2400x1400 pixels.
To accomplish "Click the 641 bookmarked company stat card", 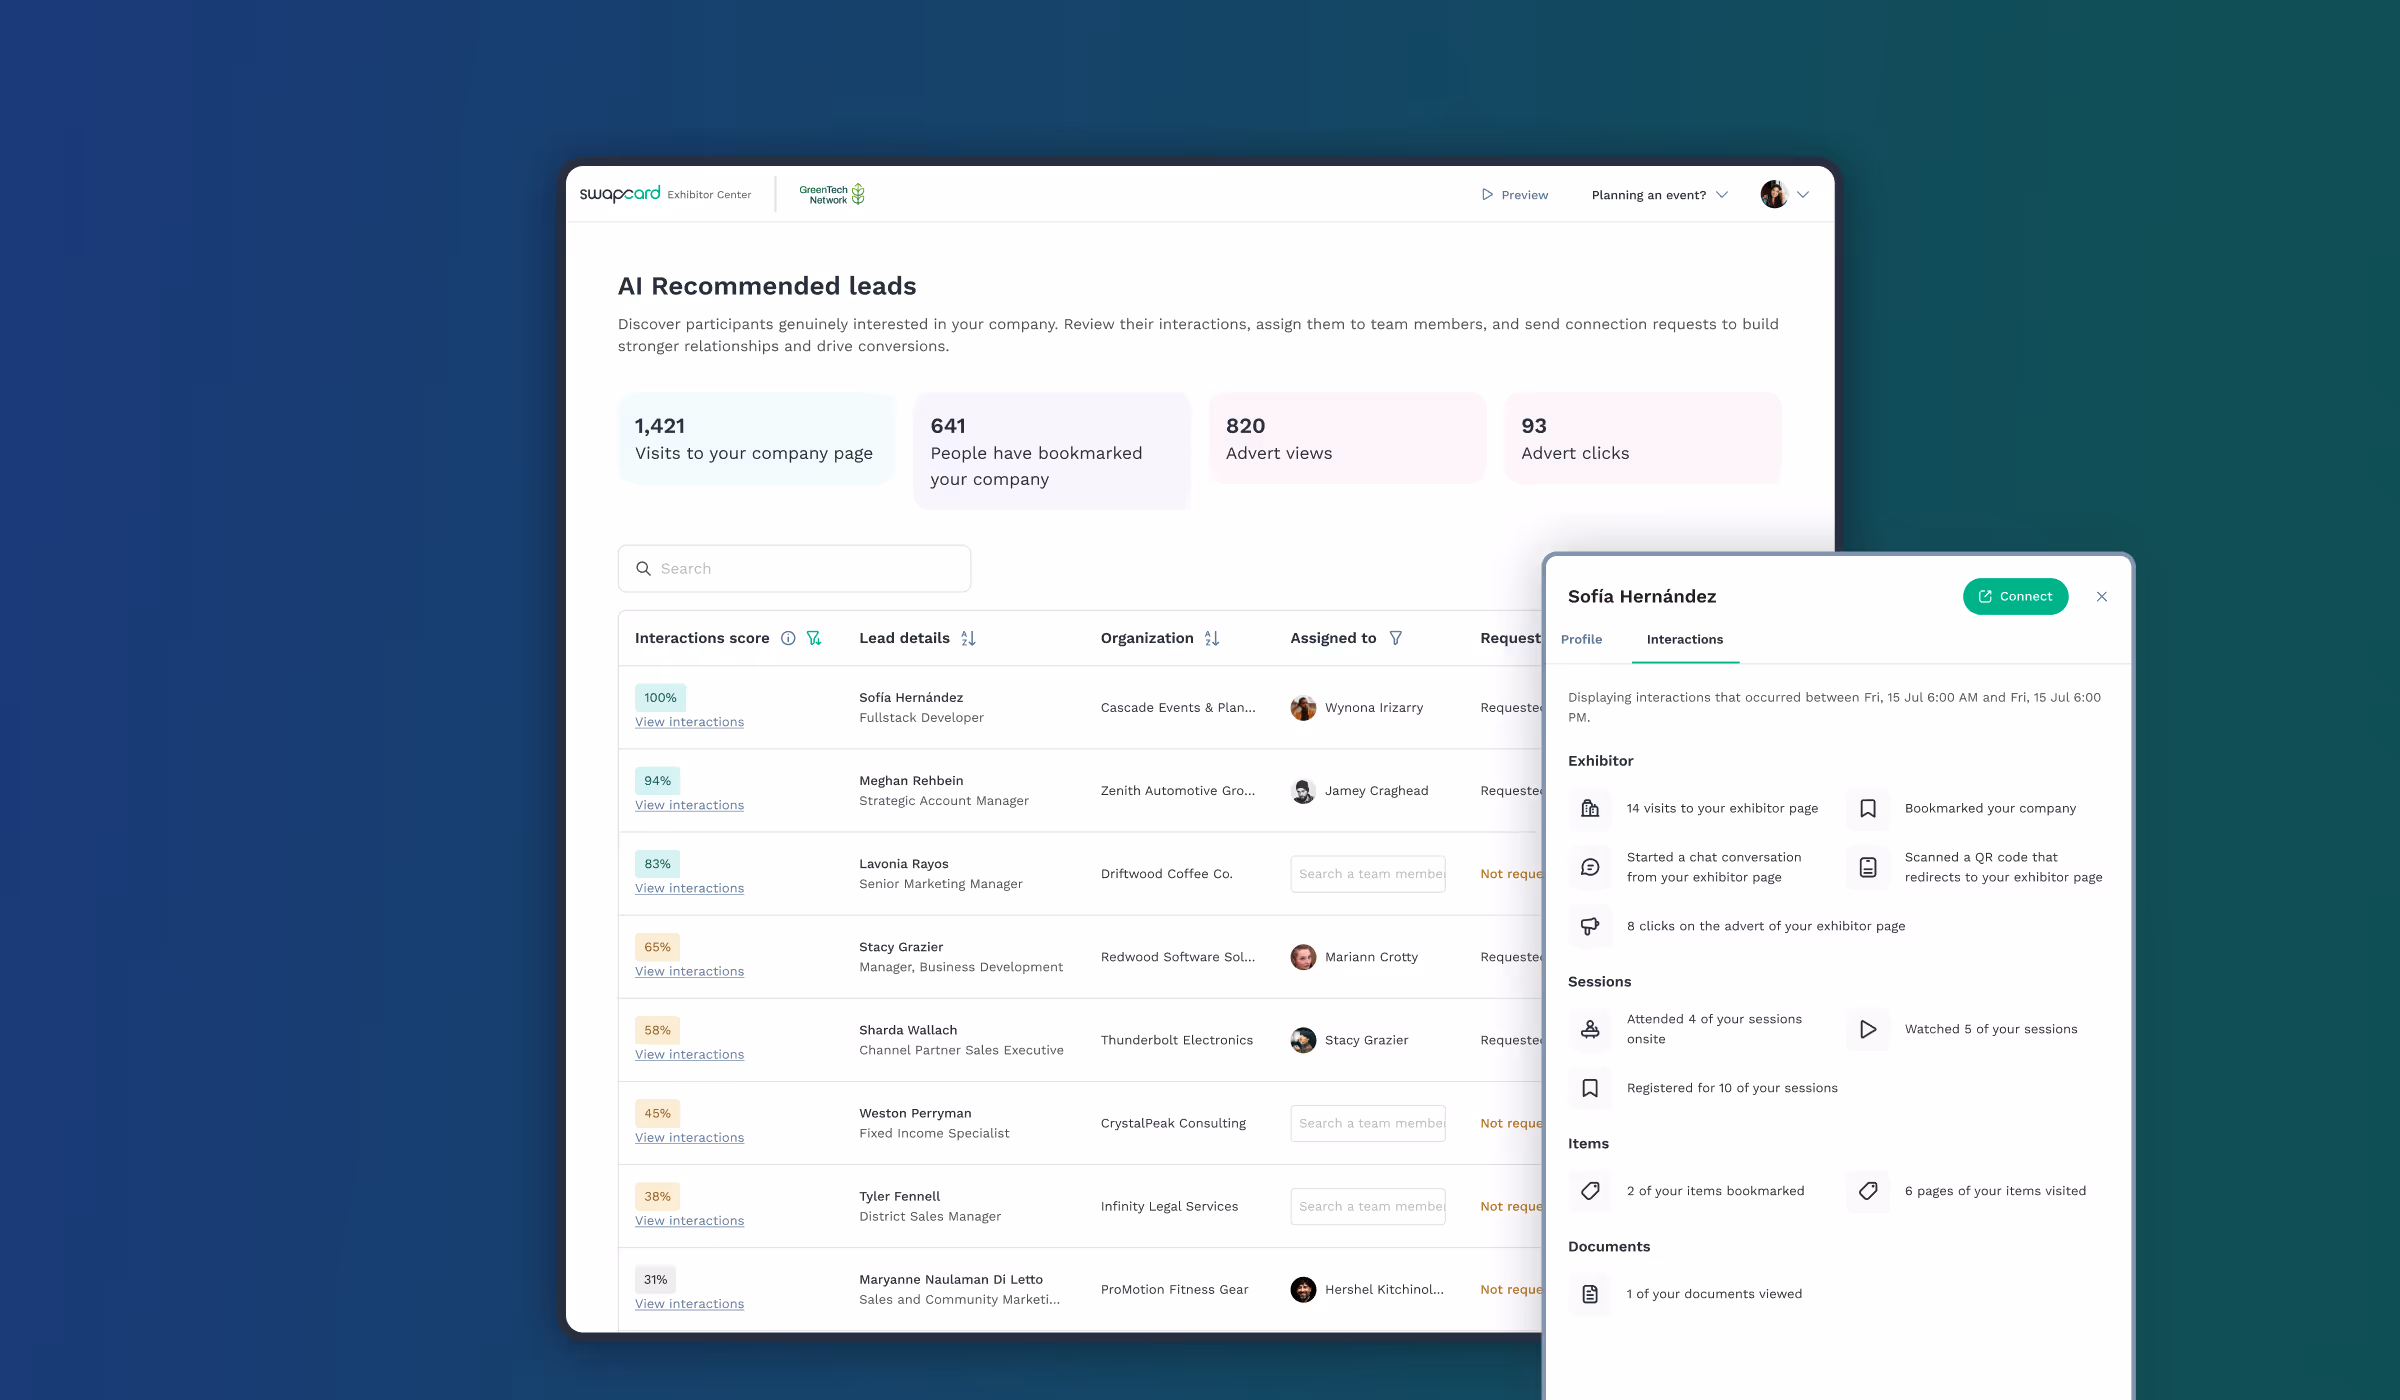I will pyautogui.click(x=1051, y=452).
